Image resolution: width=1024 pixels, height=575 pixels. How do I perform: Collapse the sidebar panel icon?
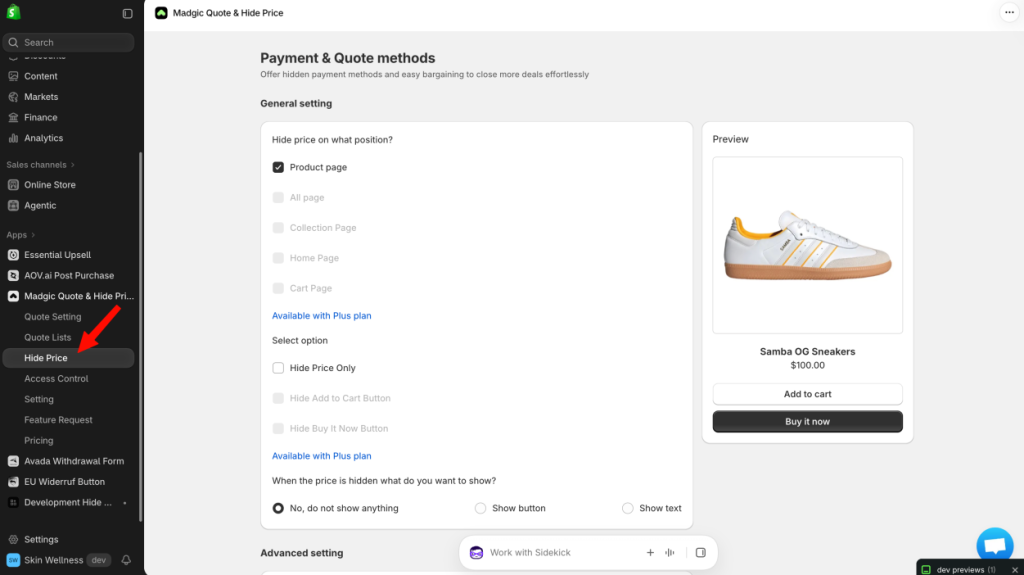(x=127, y=13)
